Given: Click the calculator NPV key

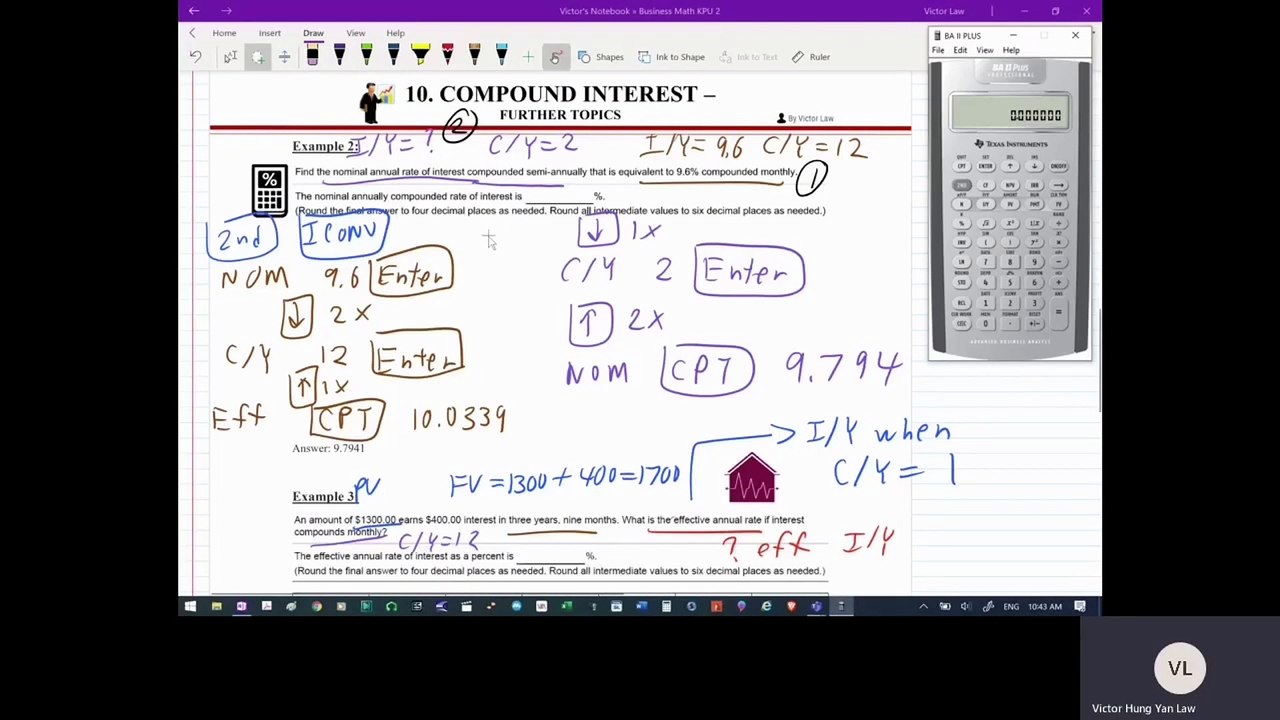Looking at the screenshot, I should click(1010, 185).
